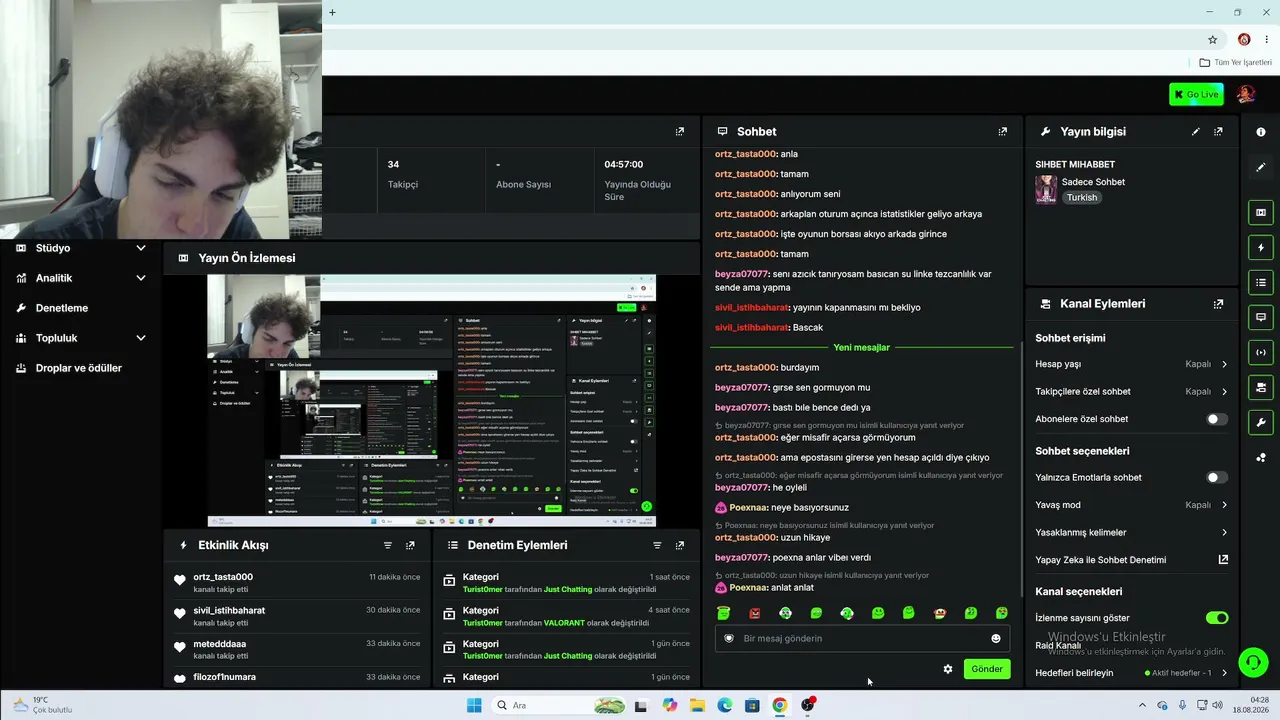
Task: Pop out the Sohbet chat panel
Action: tap(1003, 131)
